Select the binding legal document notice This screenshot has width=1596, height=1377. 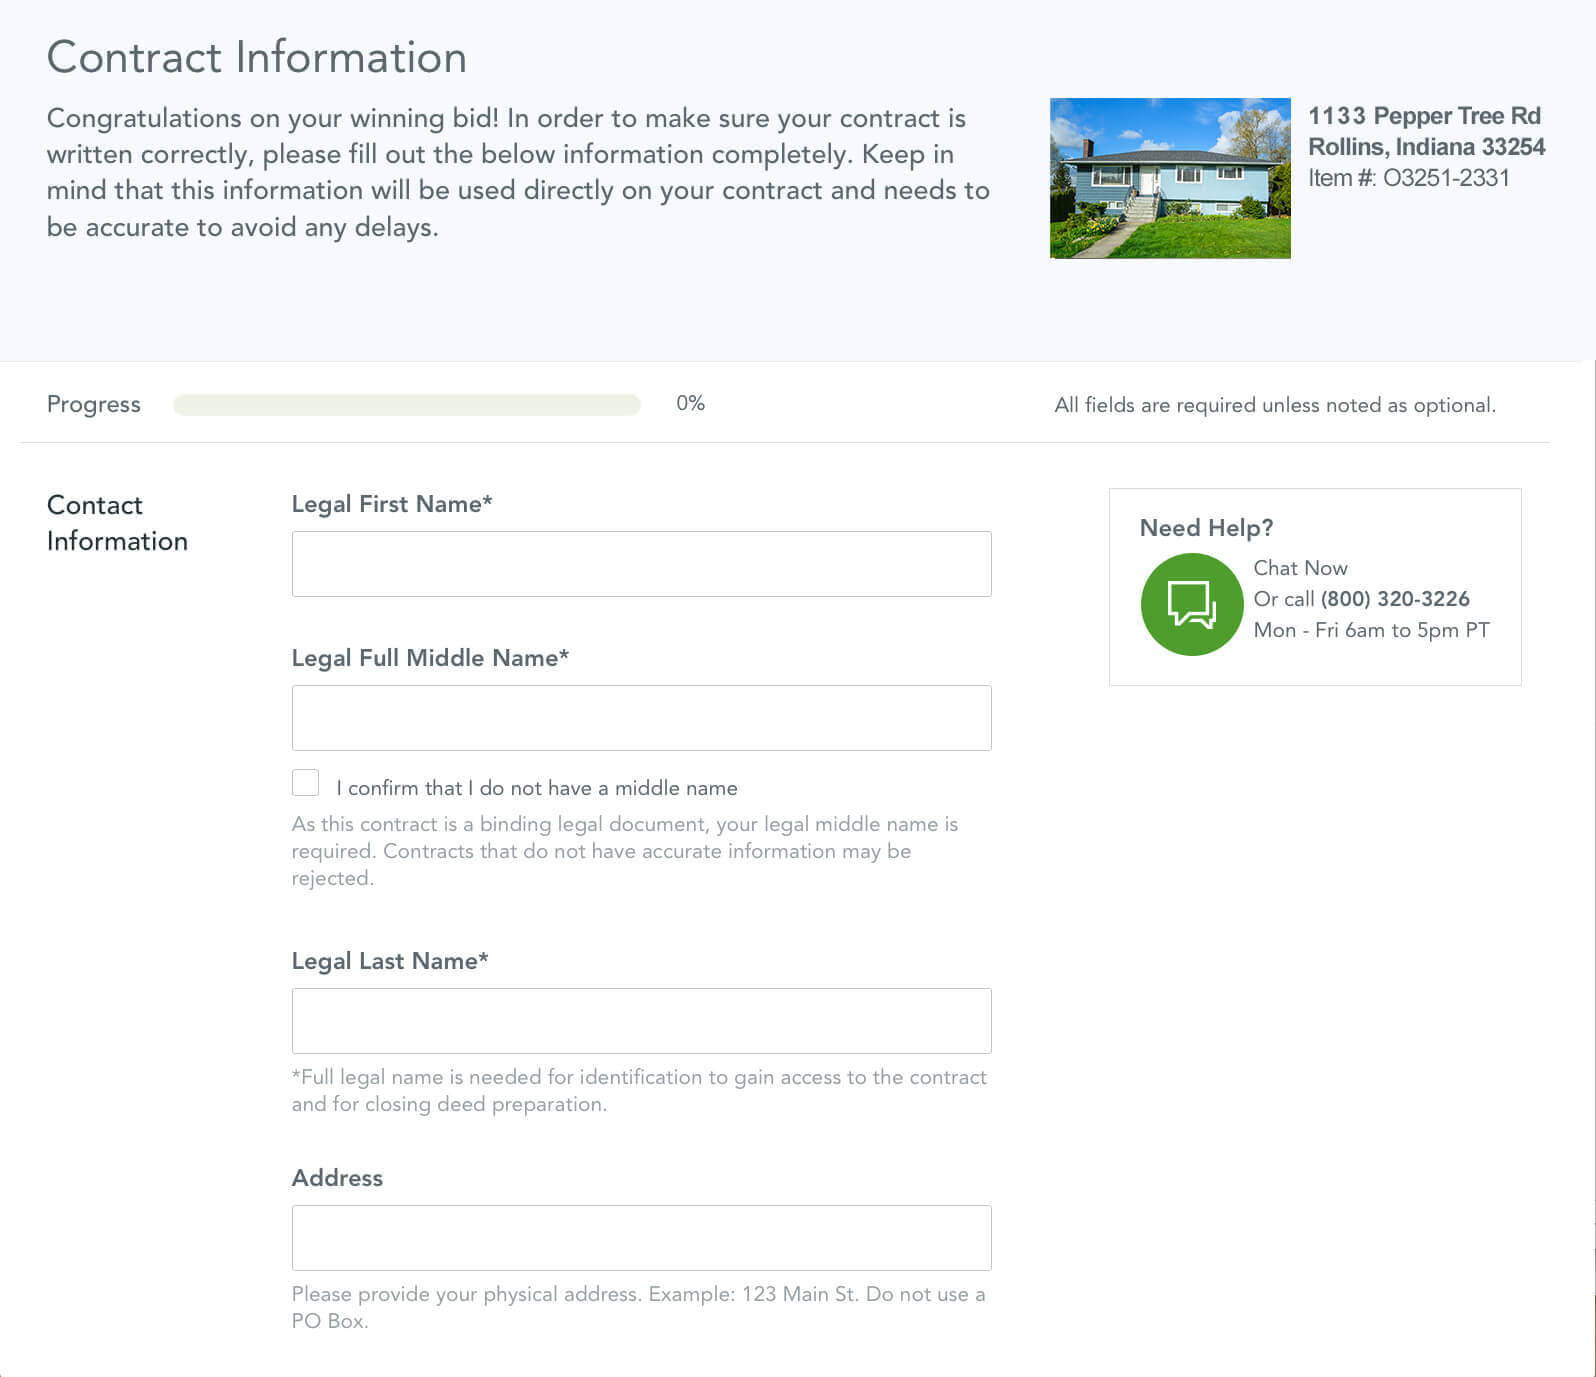(625, 851)
